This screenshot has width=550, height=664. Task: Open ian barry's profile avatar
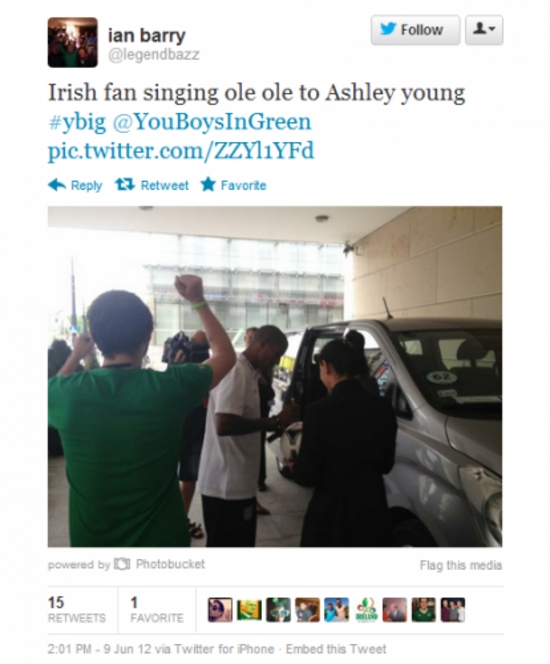tap(72, 42)
